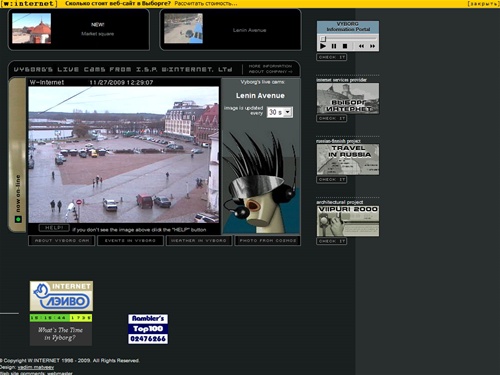This screenshot has height=375, width=500.
Task: Open 'Events in Vyborg' tab
Action: pyautogui.click(x=130, y=240)
